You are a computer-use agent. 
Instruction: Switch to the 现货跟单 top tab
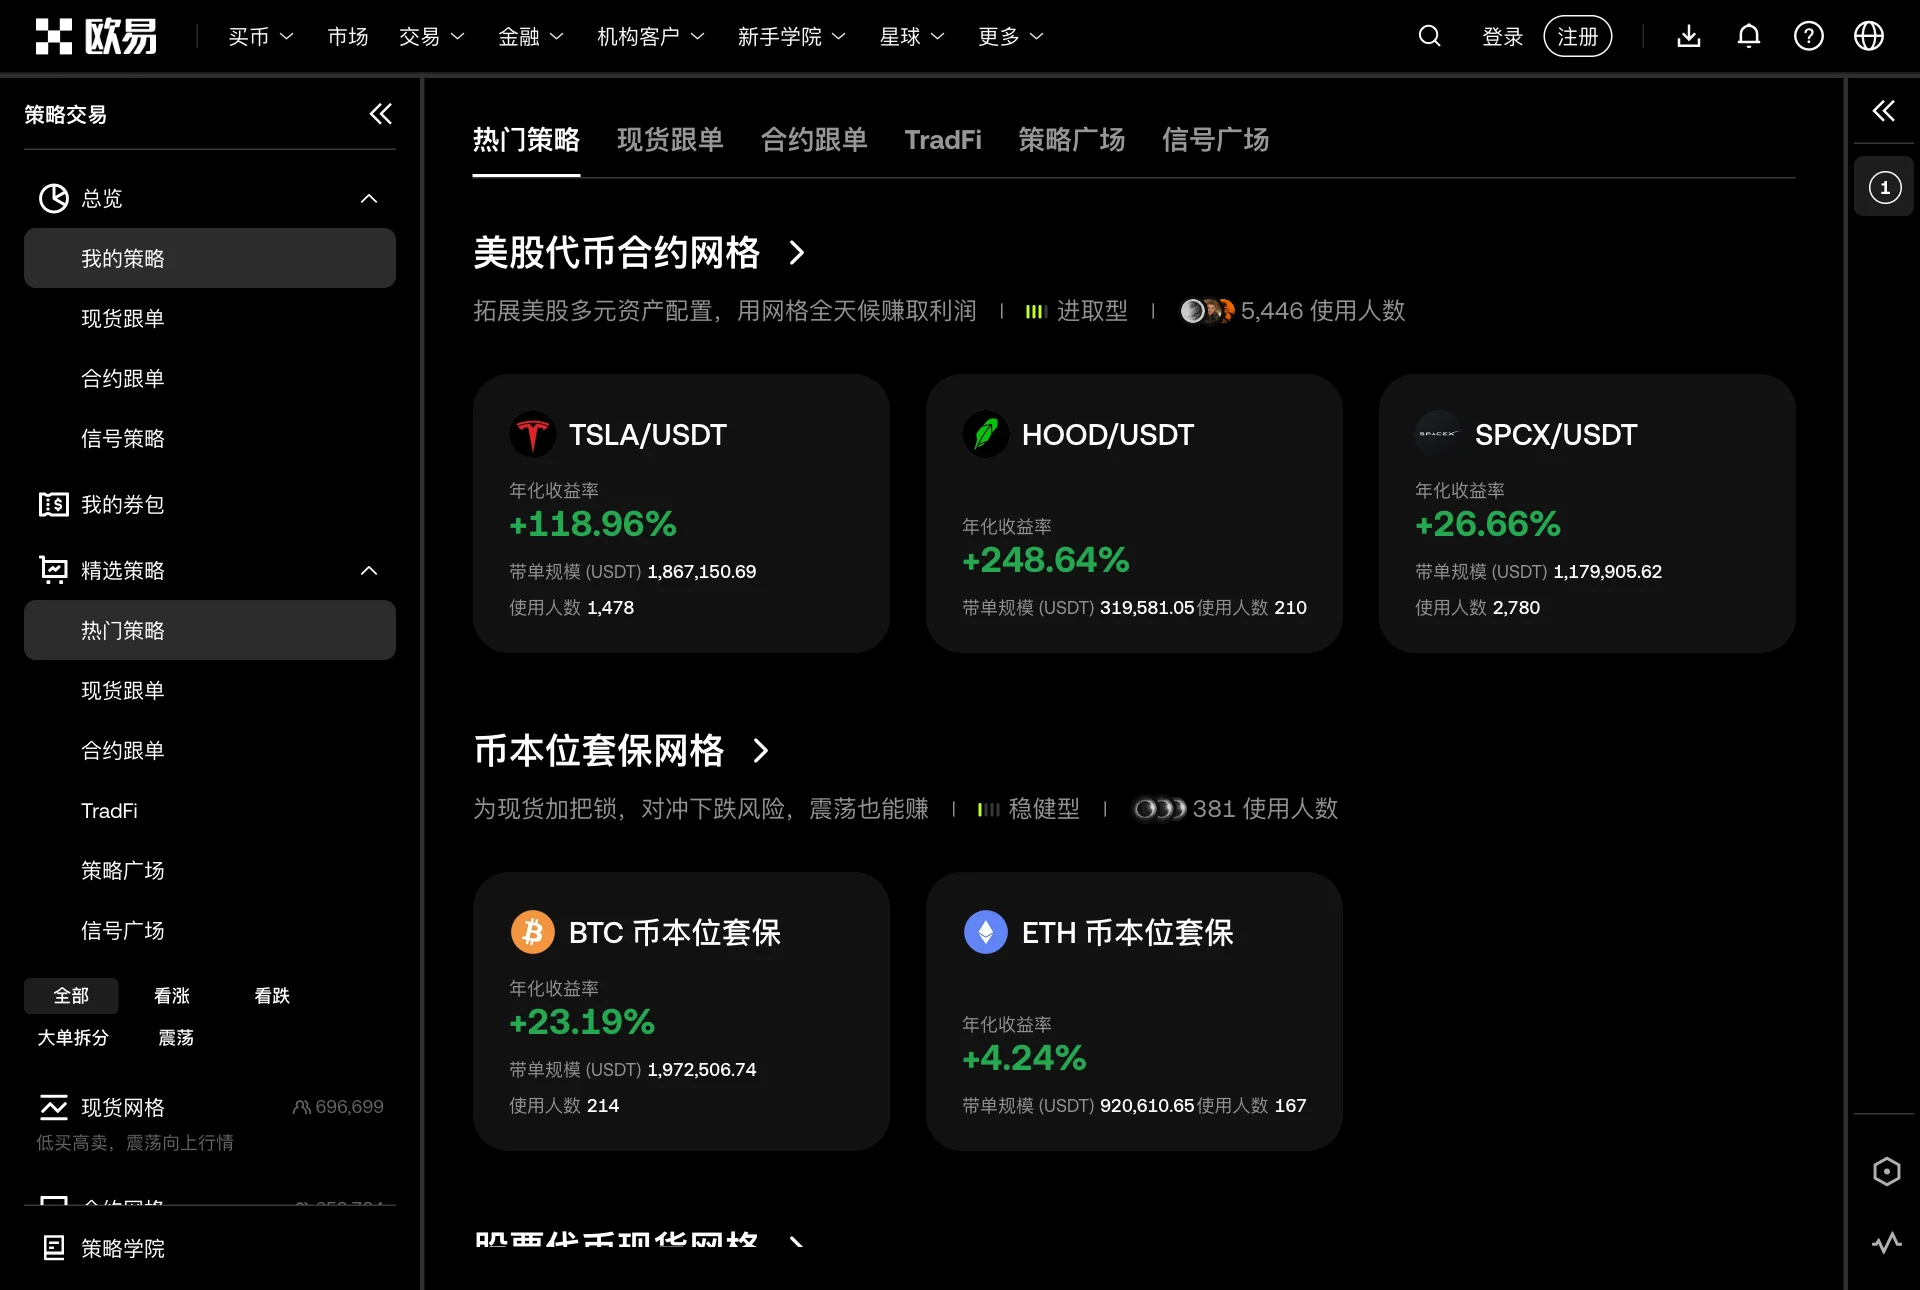(670, 140)
